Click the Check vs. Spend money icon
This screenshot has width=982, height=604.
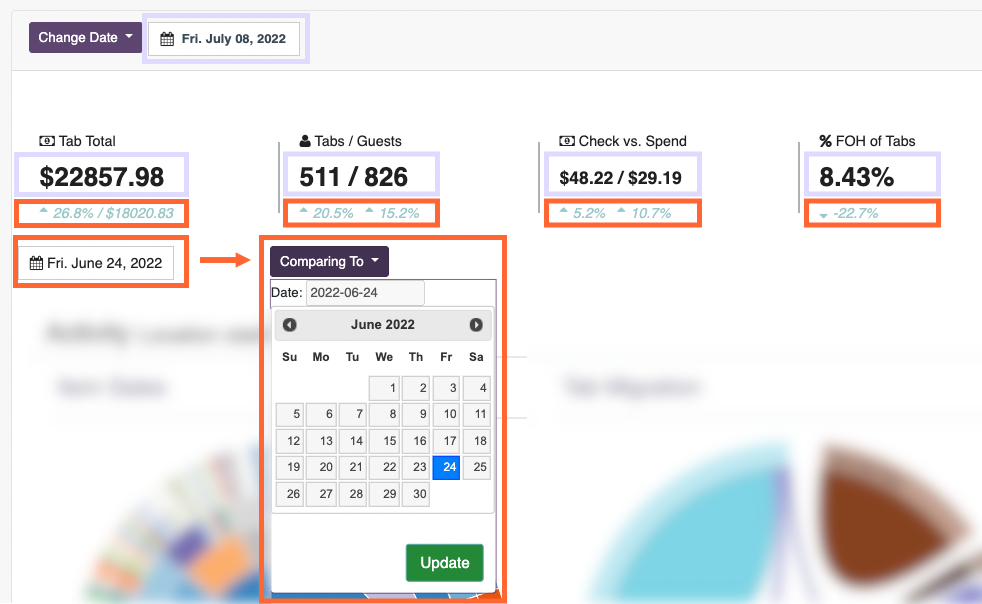567,141
